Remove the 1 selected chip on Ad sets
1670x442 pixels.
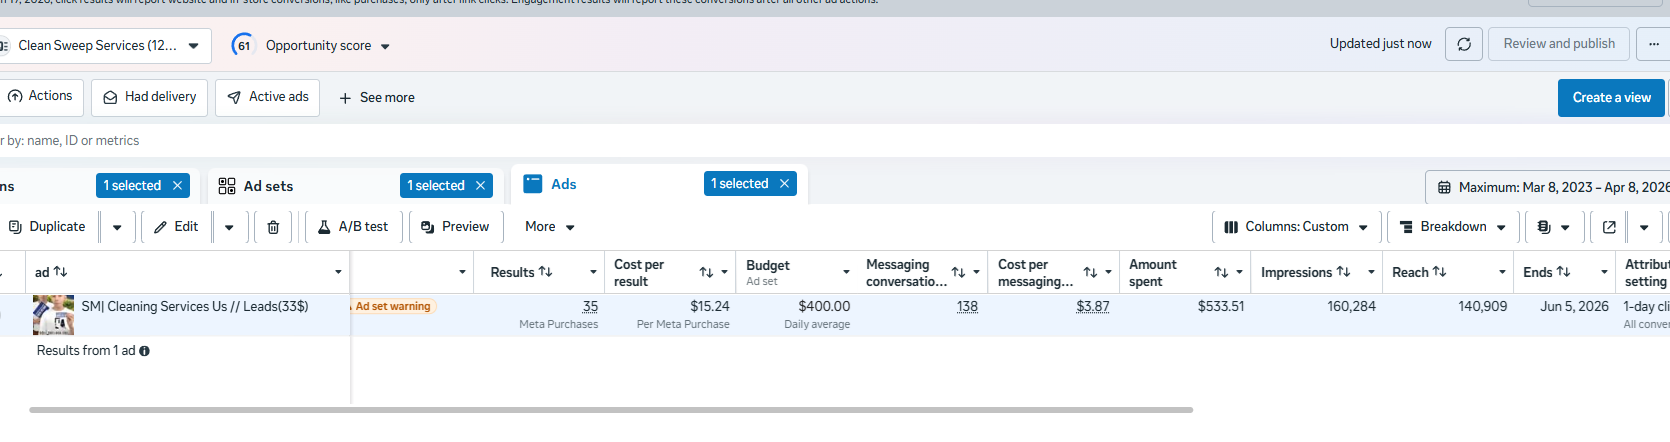click(x=481, y=186)
